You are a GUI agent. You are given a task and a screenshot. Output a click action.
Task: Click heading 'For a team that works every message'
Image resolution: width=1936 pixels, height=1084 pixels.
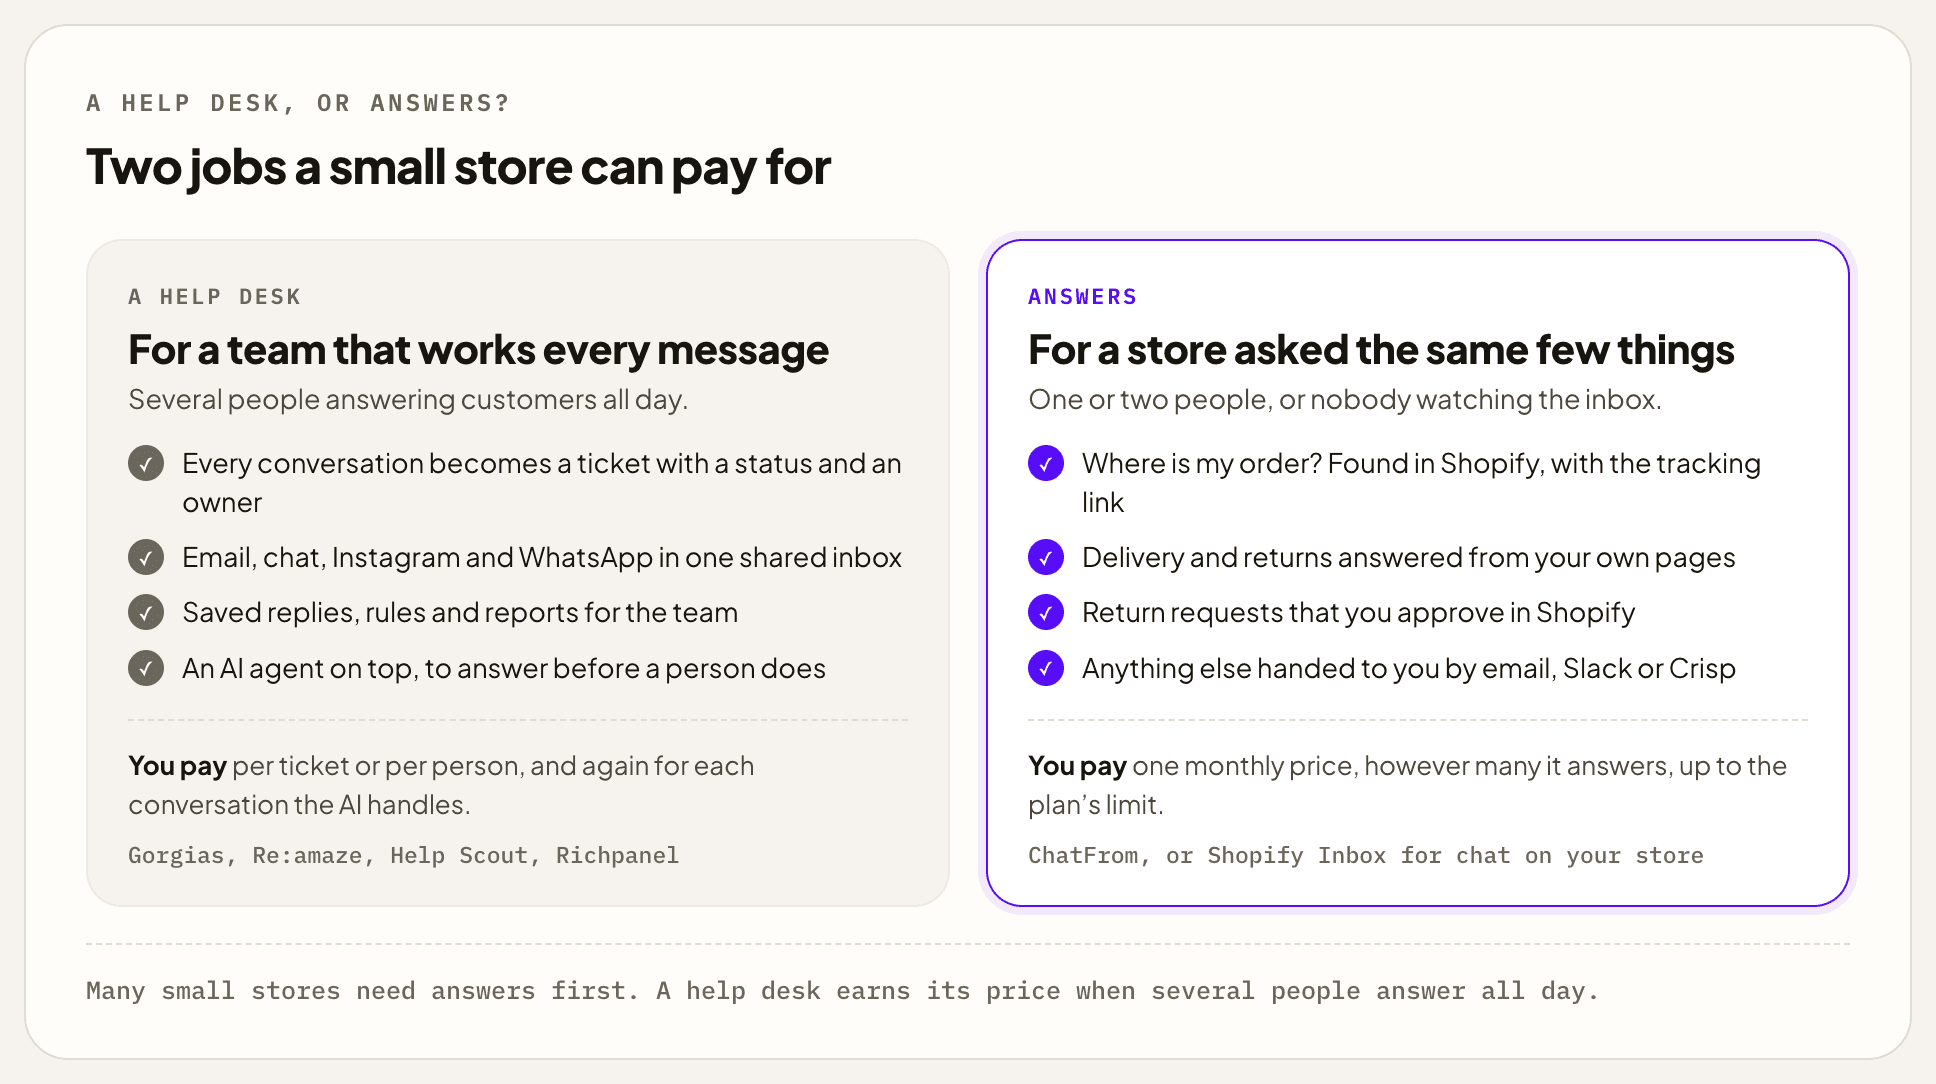tap(478, 350)
